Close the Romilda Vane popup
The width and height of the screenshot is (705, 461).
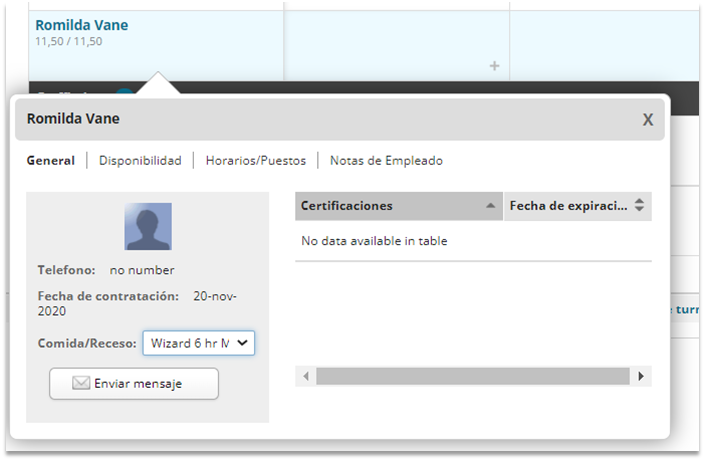point(647,120)
